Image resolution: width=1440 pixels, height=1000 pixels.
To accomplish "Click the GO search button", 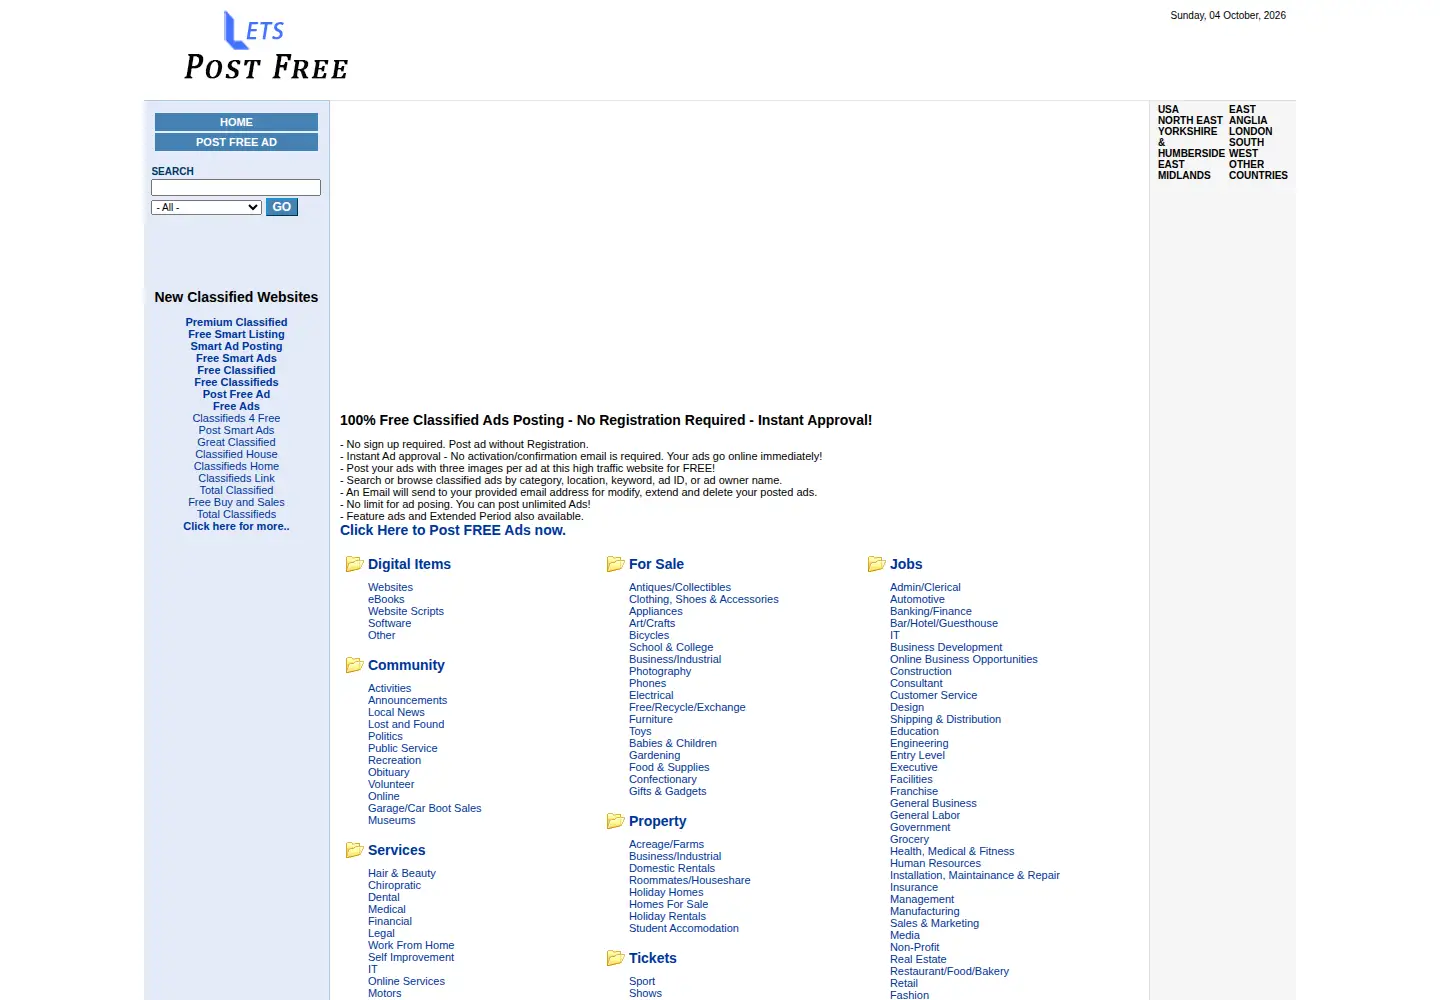I will click(x=282, y=207).
